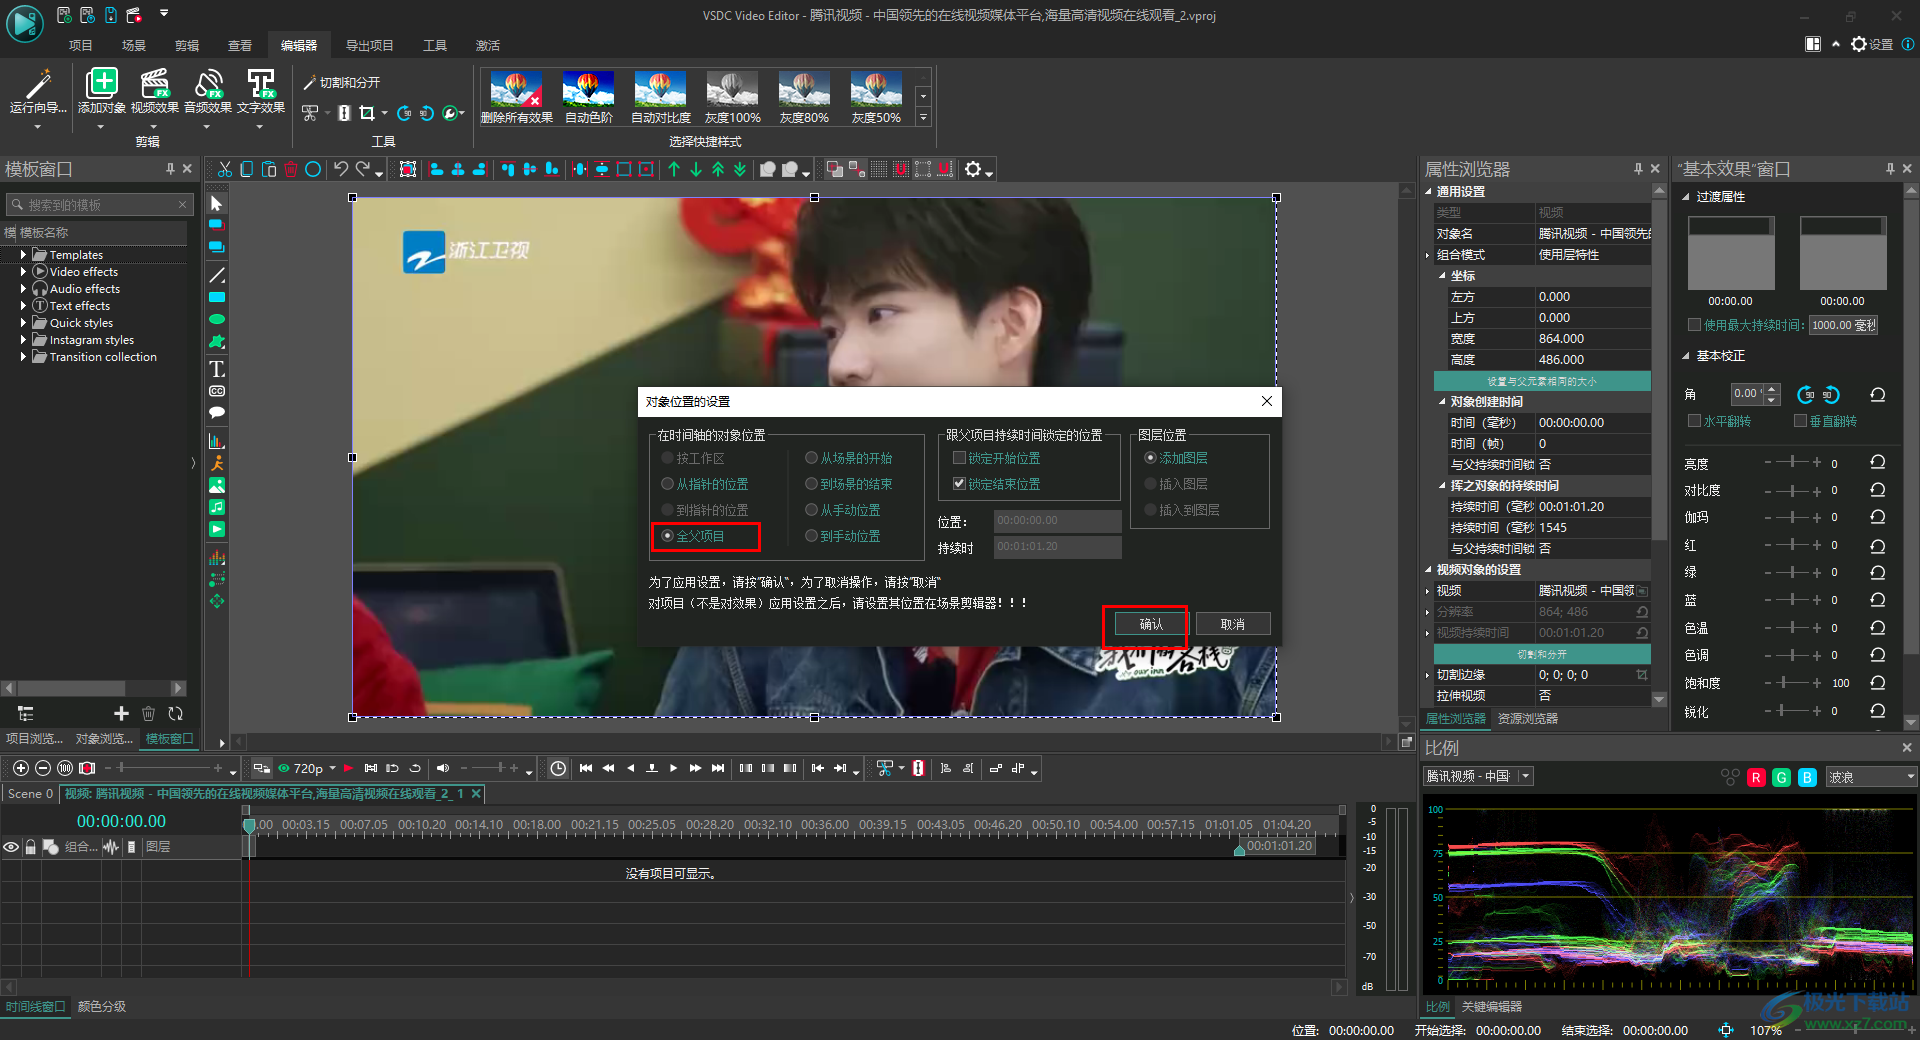Switch to the 资源浏览器 tab
The image size is (1920, 1040).
tap(1527, 719)
